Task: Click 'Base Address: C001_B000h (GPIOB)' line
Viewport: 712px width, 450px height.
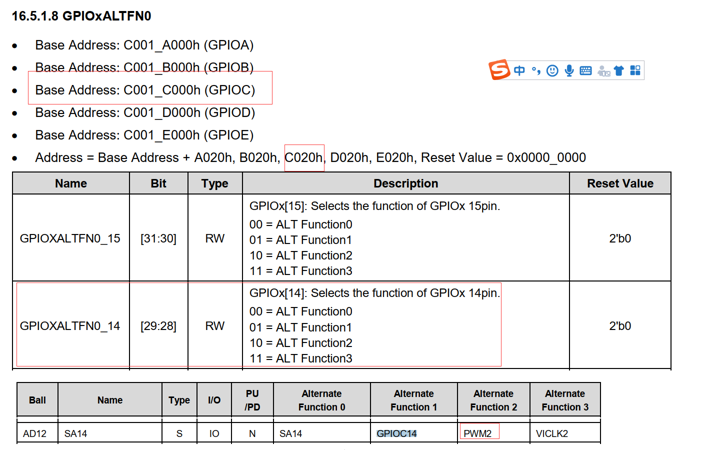Action: pyautogui.click(x=144, y=68)
